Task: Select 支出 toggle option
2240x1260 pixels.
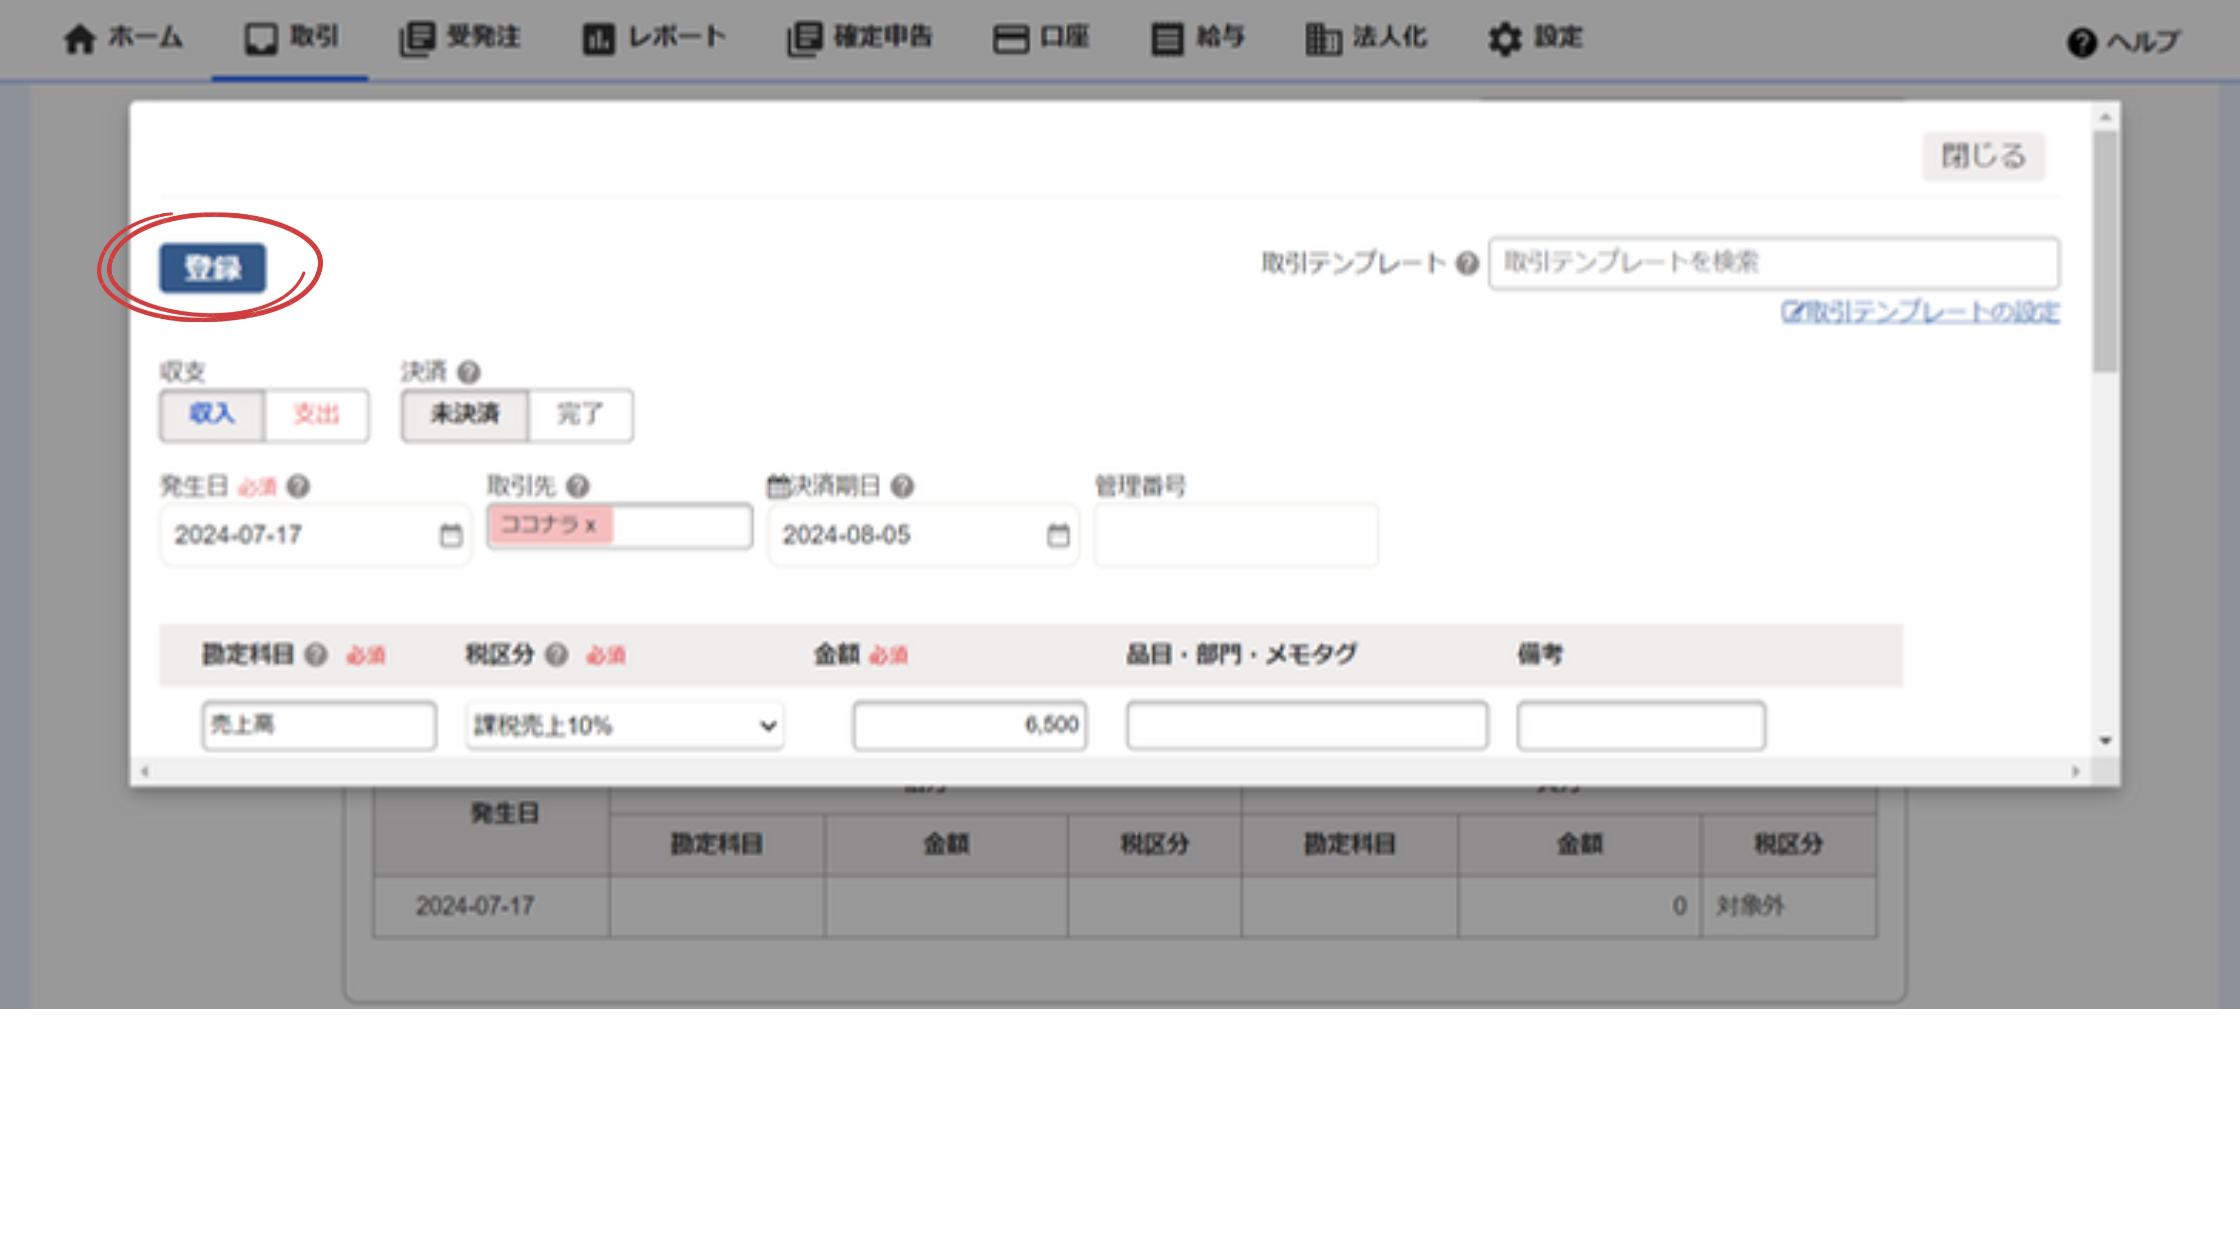Action: [x=316, y=414]
